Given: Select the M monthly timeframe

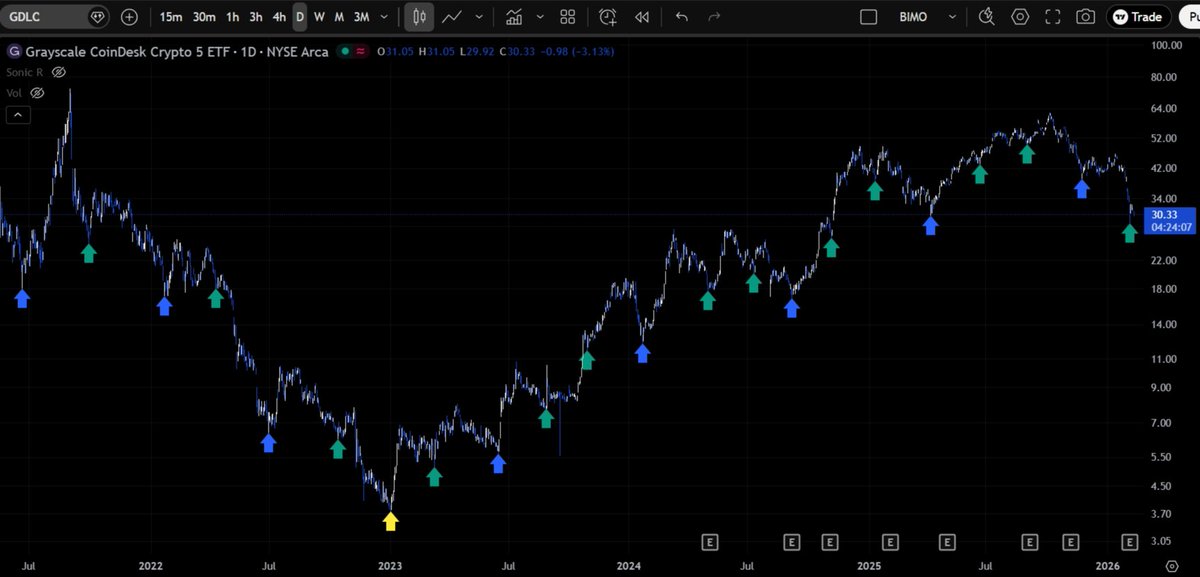Looking at the screenshot, I should [x=339, y=17].
